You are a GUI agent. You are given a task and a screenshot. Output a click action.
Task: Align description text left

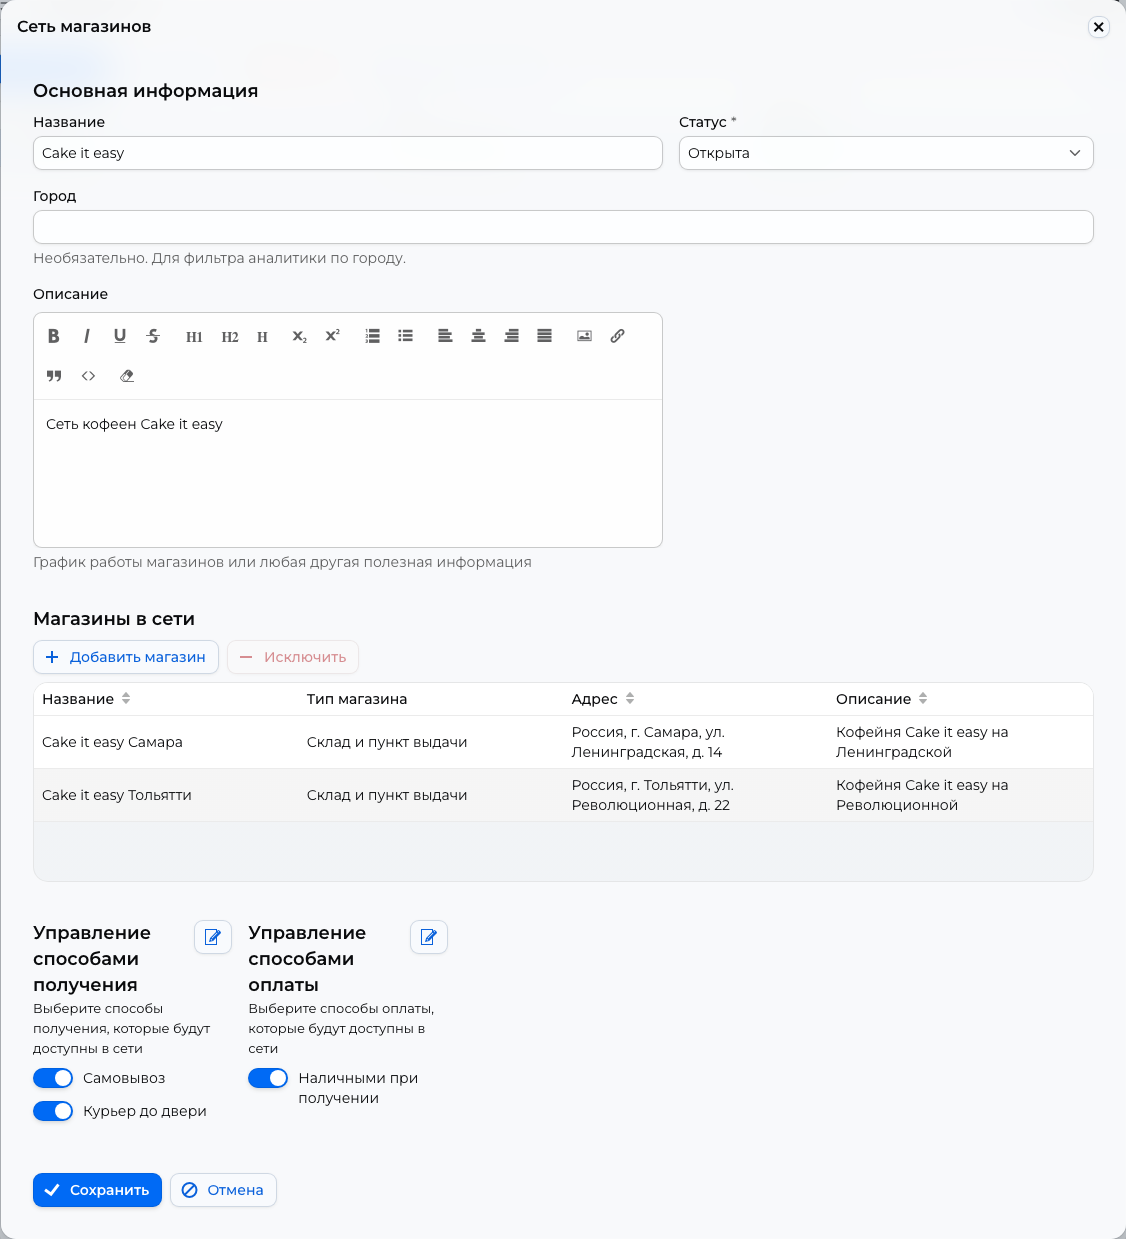445,336
